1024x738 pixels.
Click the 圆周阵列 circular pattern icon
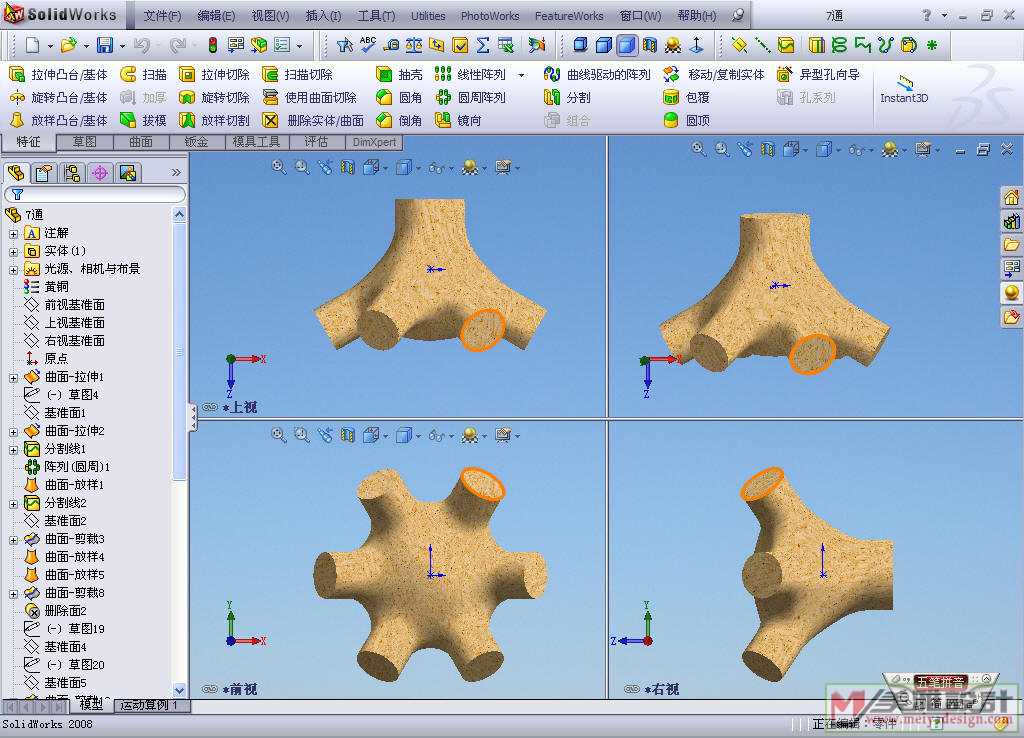(443, 97)
